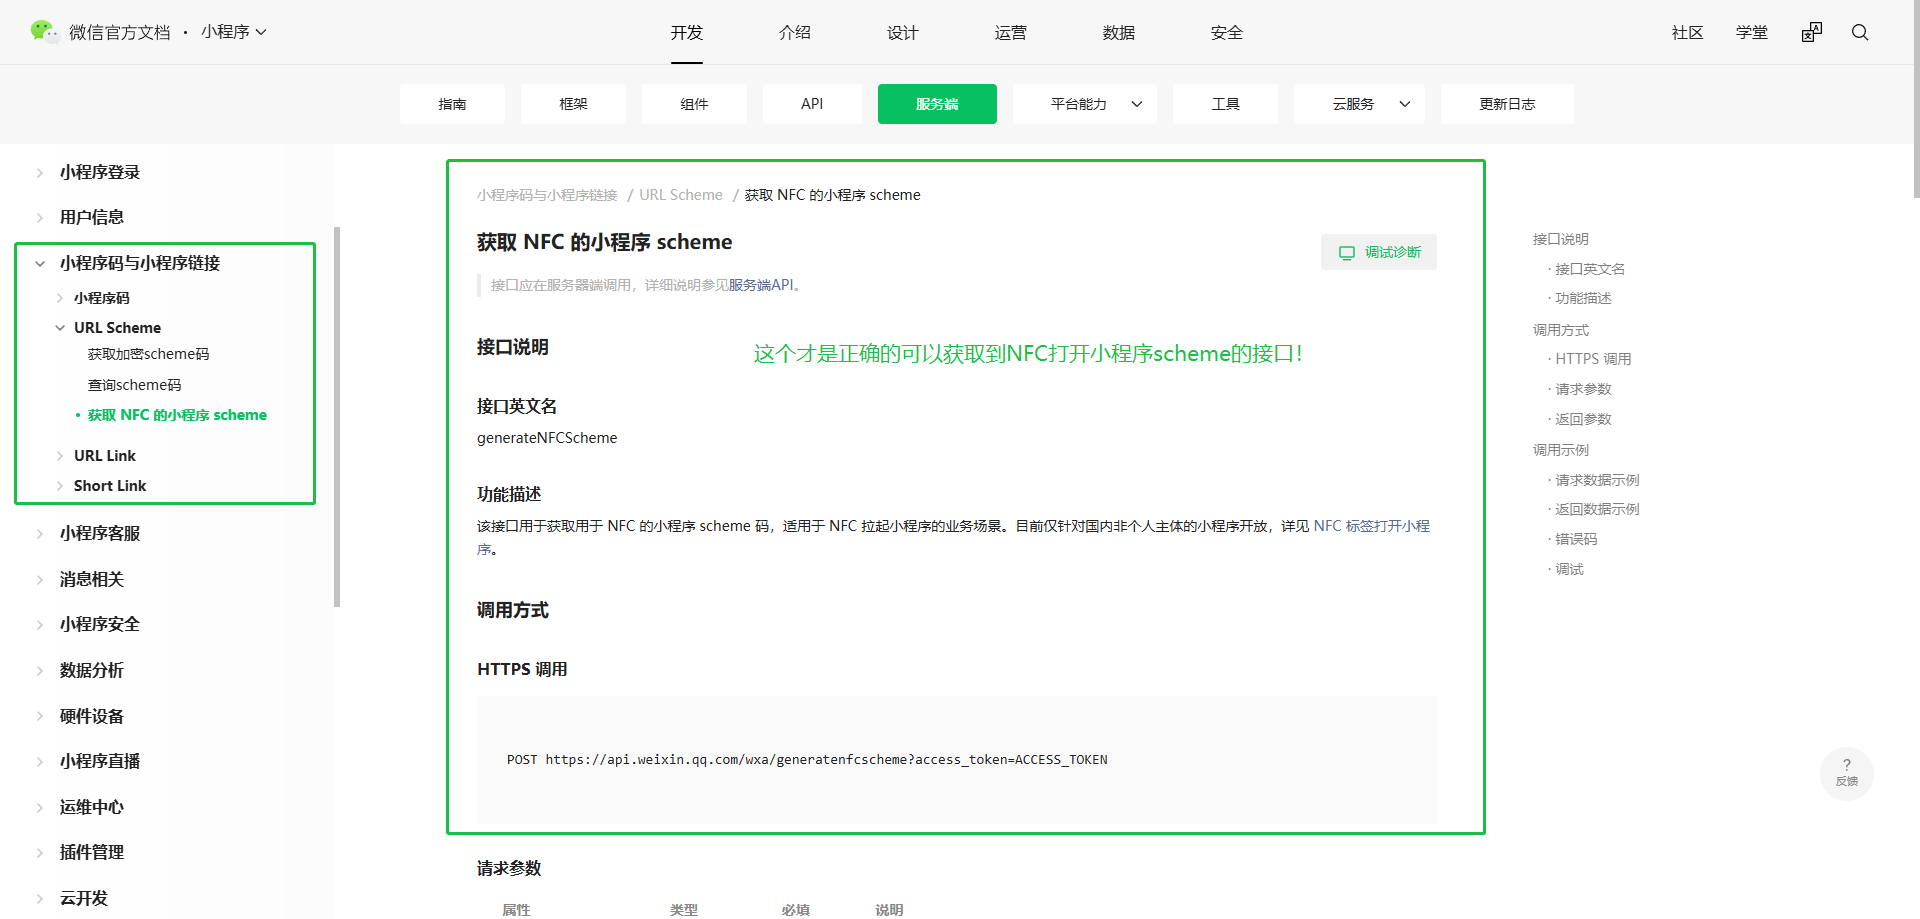Switch to the 设计 top menu
The image size is (1920, 919).
[x=903, y=33]
